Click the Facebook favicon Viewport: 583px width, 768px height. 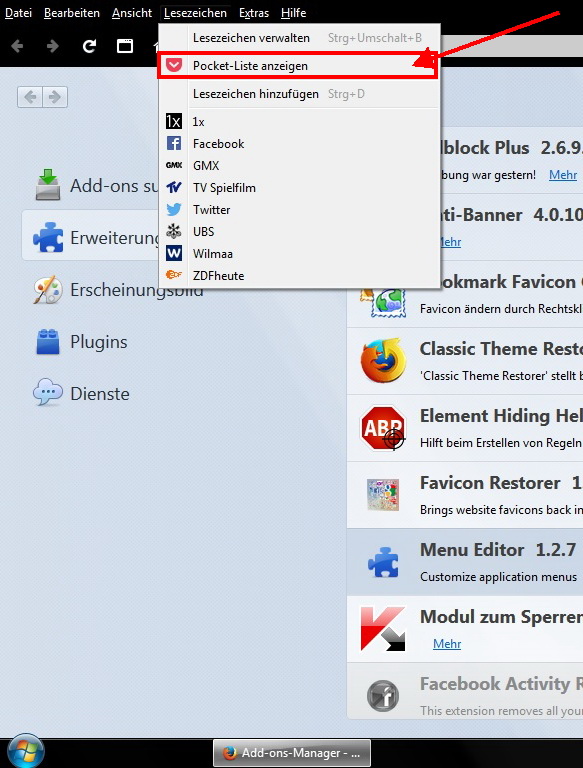[174, 143]
